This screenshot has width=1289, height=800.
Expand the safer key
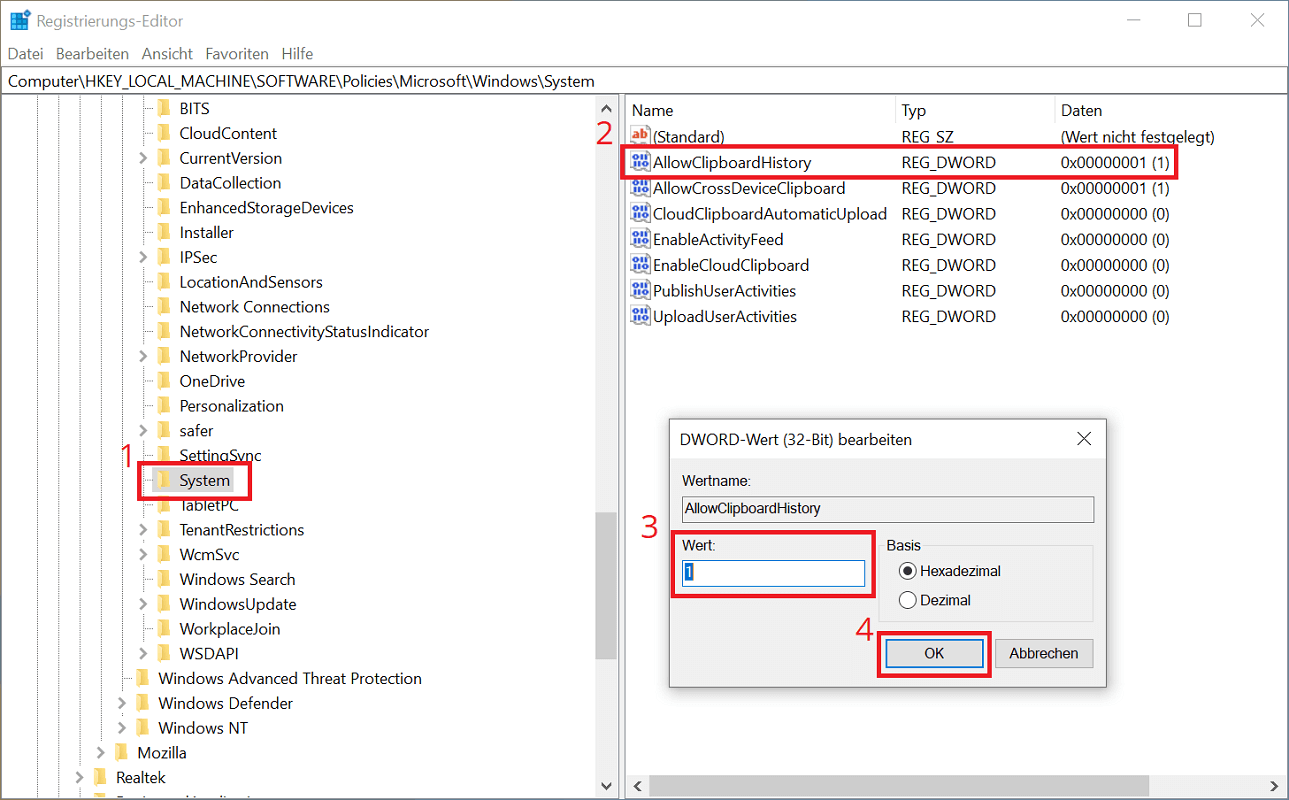pos(142,430)
